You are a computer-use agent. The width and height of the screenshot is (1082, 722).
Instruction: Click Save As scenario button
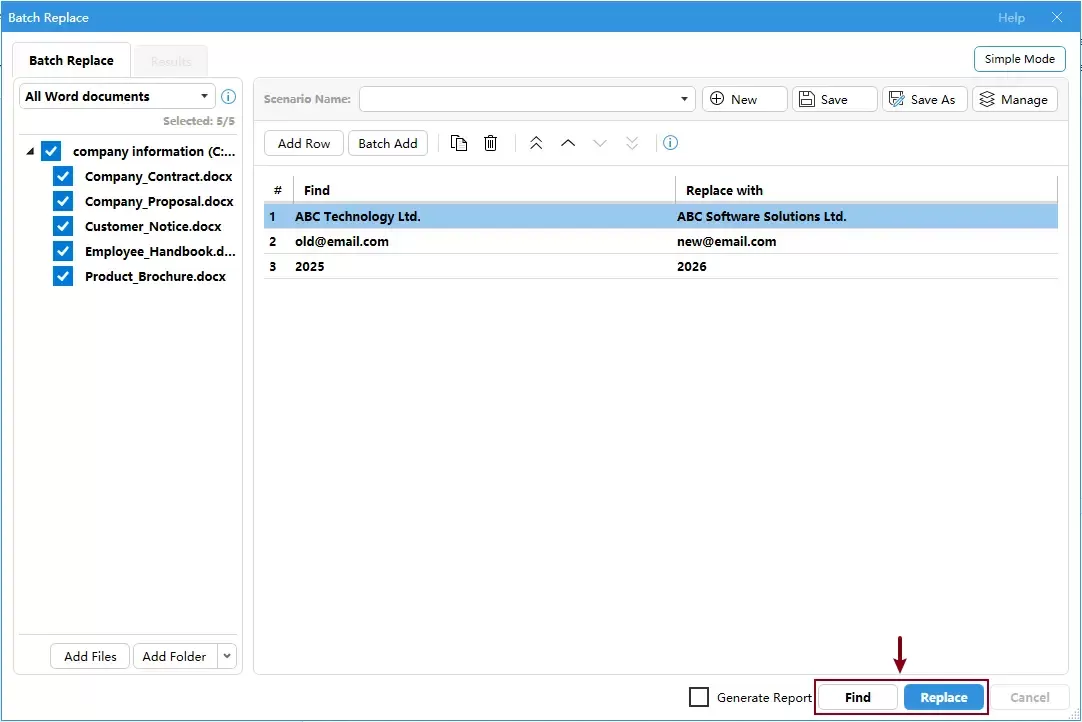coord(925,99)
